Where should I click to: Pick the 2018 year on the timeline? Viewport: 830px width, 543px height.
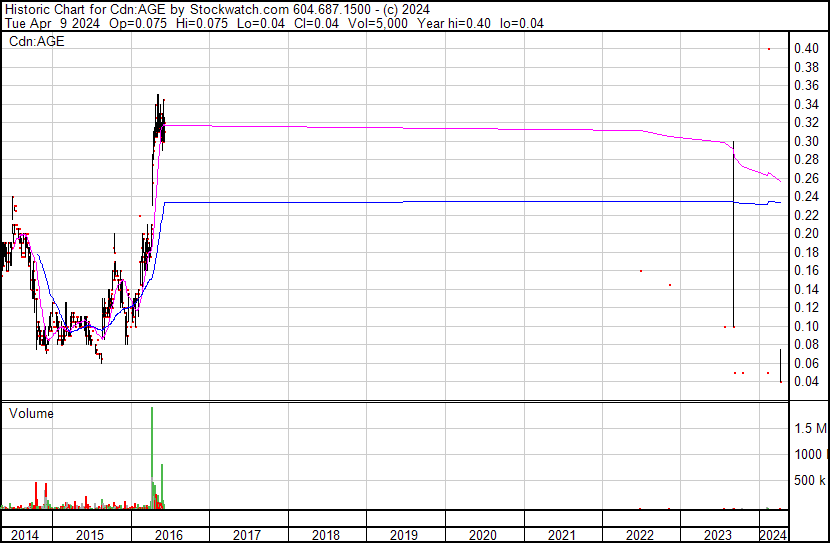click(x=325, y=535)
